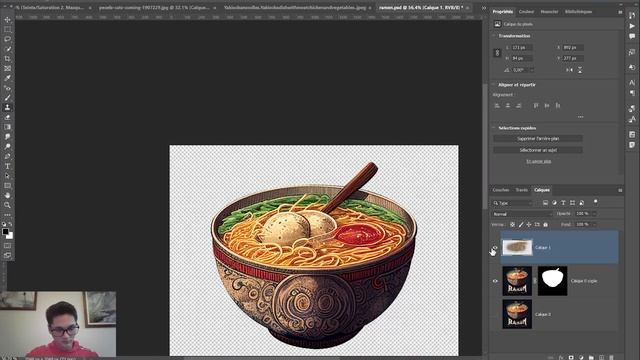The image size is (640, 360).
Task: Hide the Calque 0 copie layer
Action: (x=495, y=281)
